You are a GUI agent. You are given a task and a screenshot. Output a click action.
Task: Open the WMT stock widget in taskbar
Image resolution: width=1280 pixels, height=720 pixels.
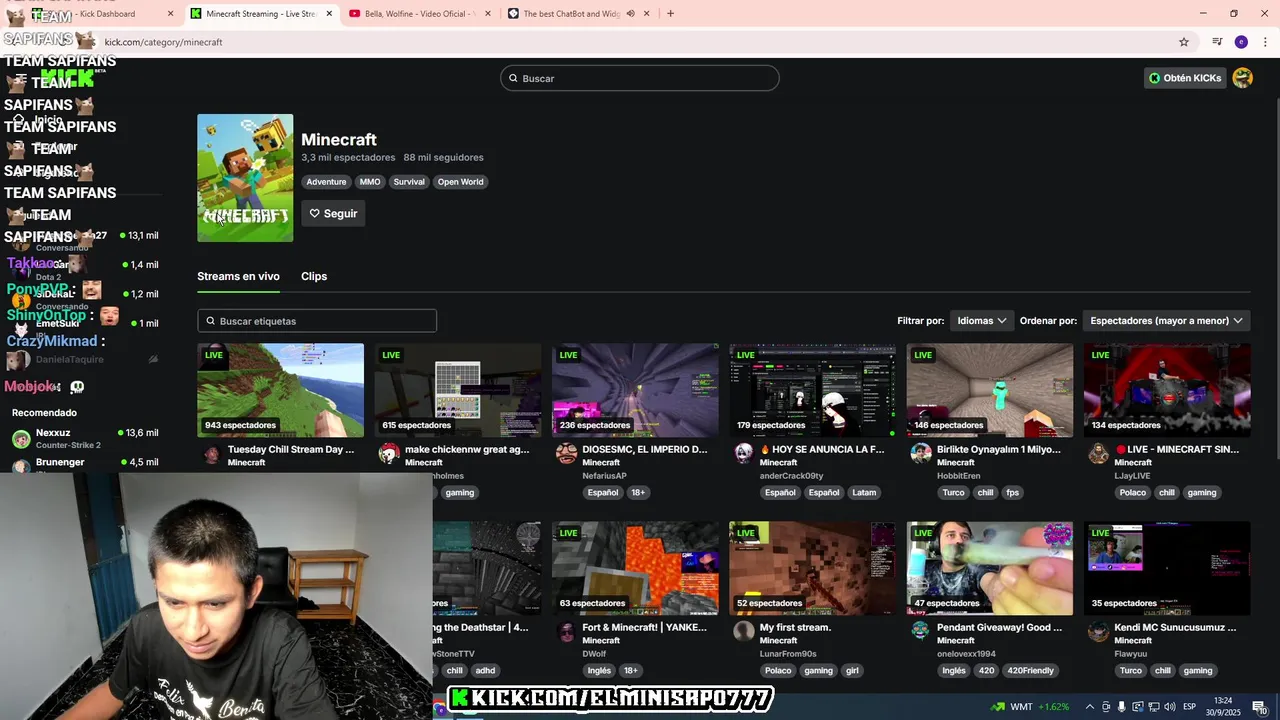point(1030,707)
